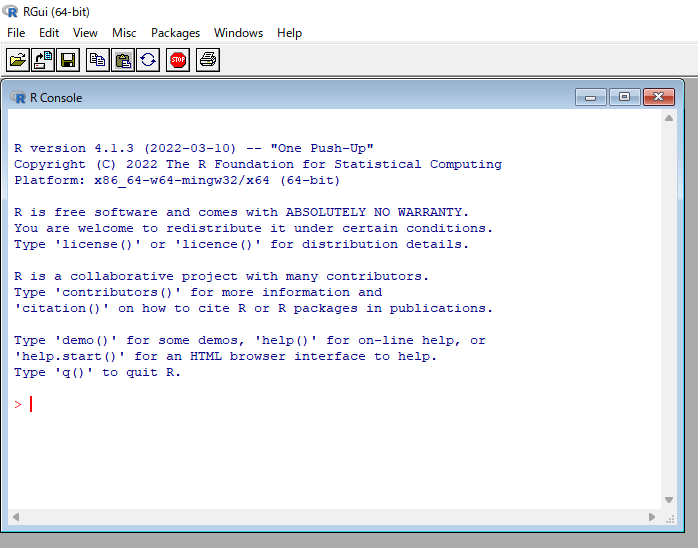Click the Save workspace floppy disk icon

point(68,60)
